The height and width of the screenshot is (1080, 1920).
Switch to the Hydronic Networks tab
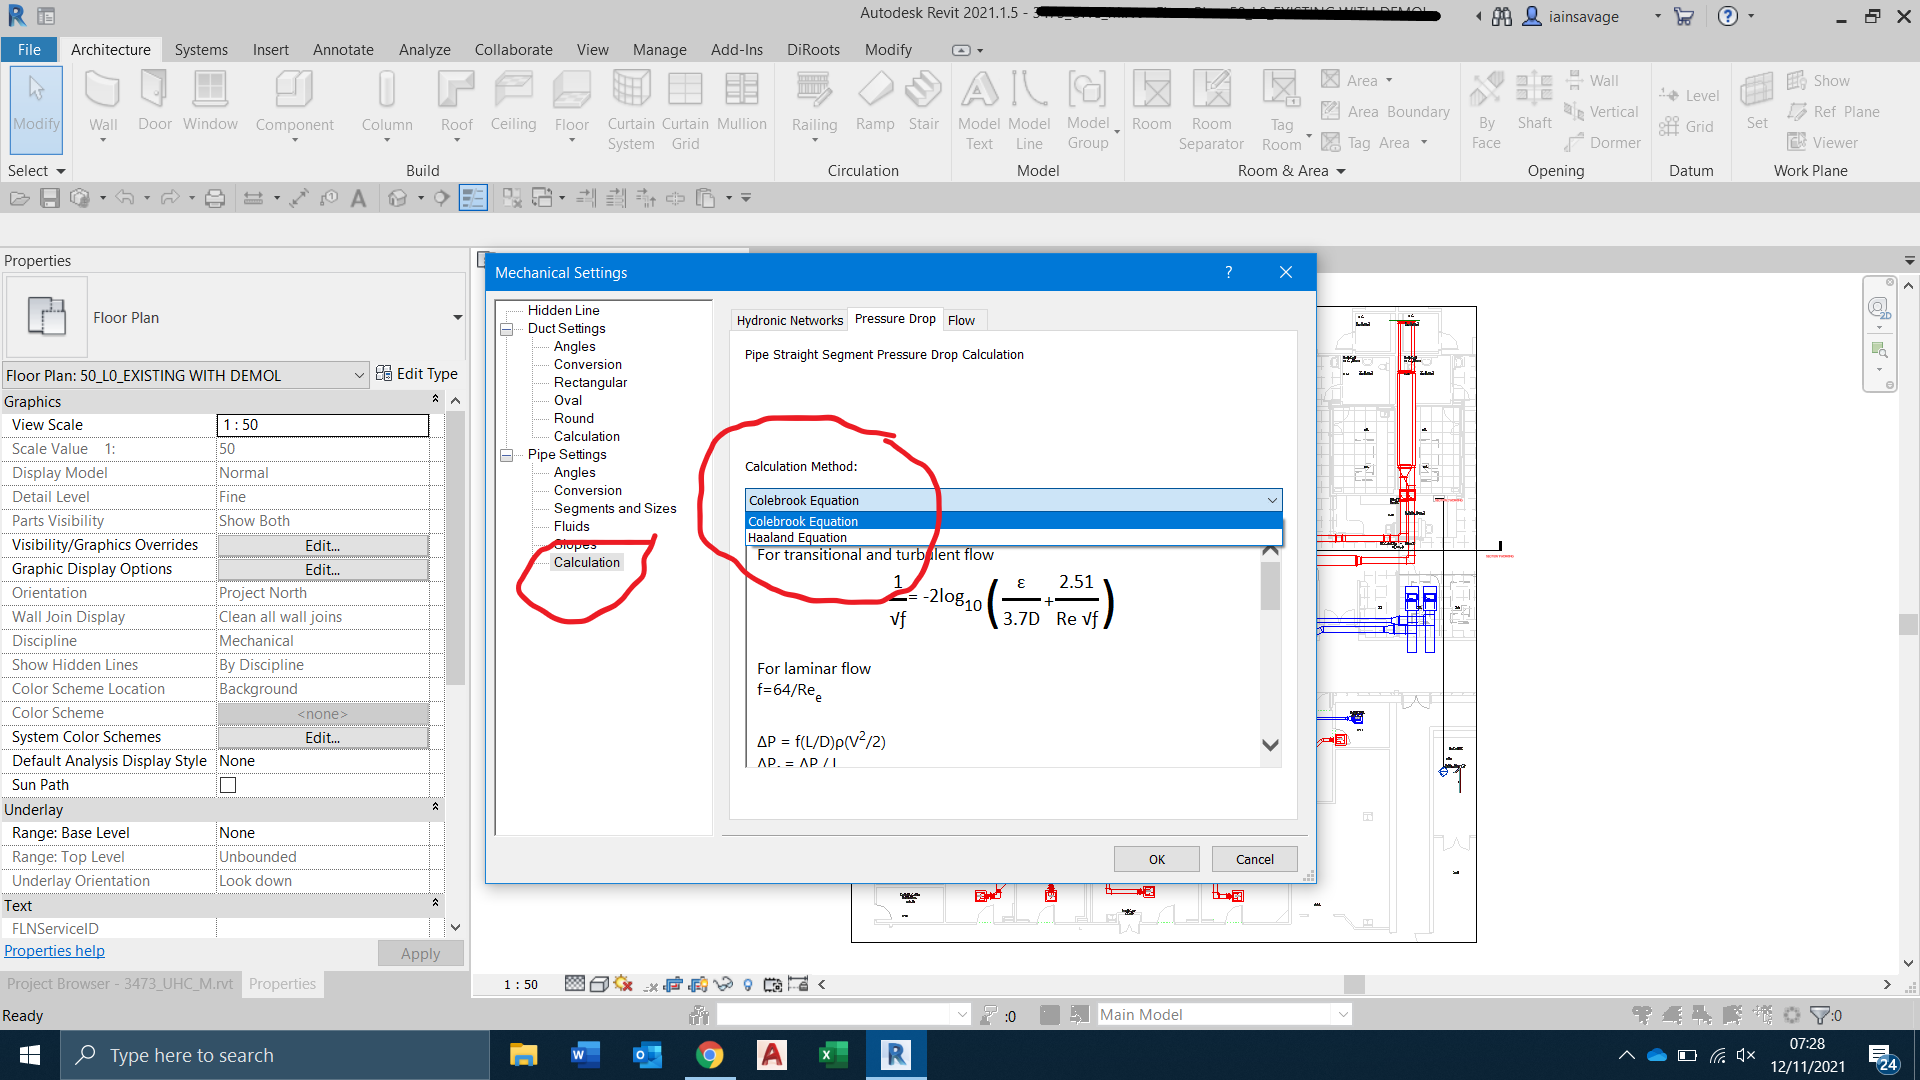[789, 320]
